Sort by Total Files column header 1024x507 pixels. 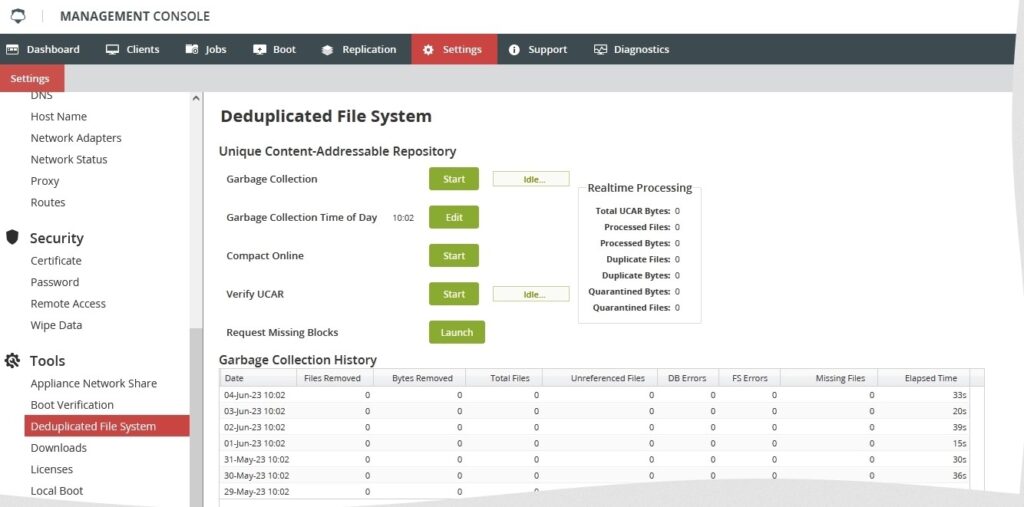[504, 378]
